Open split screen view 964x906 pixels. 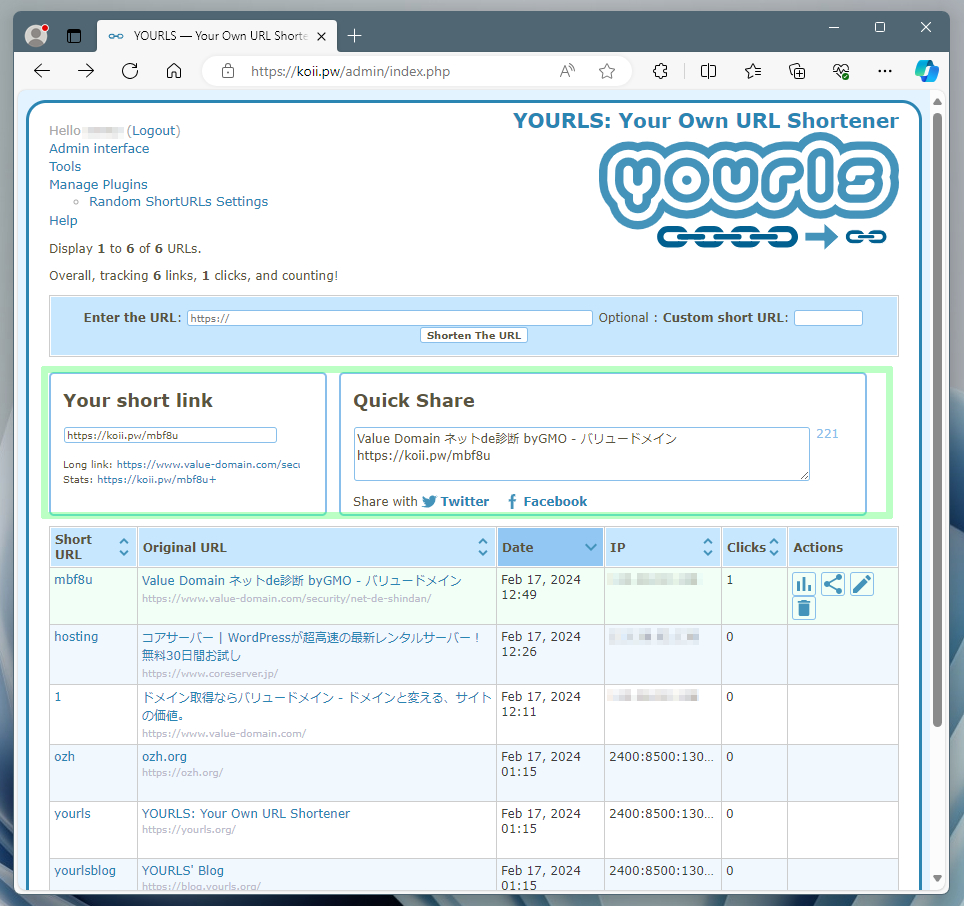[x=708, y=71]
